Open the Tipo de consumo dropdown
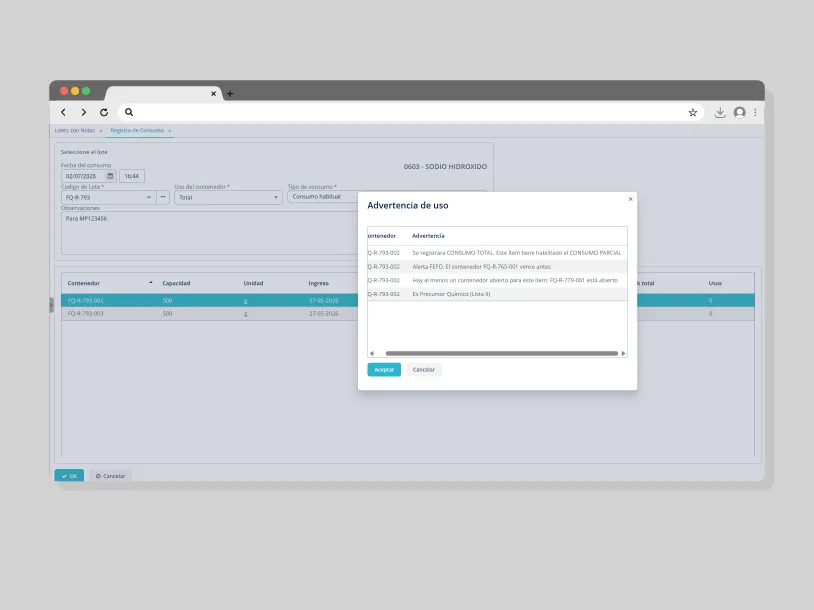The width and height of the screenshot is (814, 610). point(323,197)
